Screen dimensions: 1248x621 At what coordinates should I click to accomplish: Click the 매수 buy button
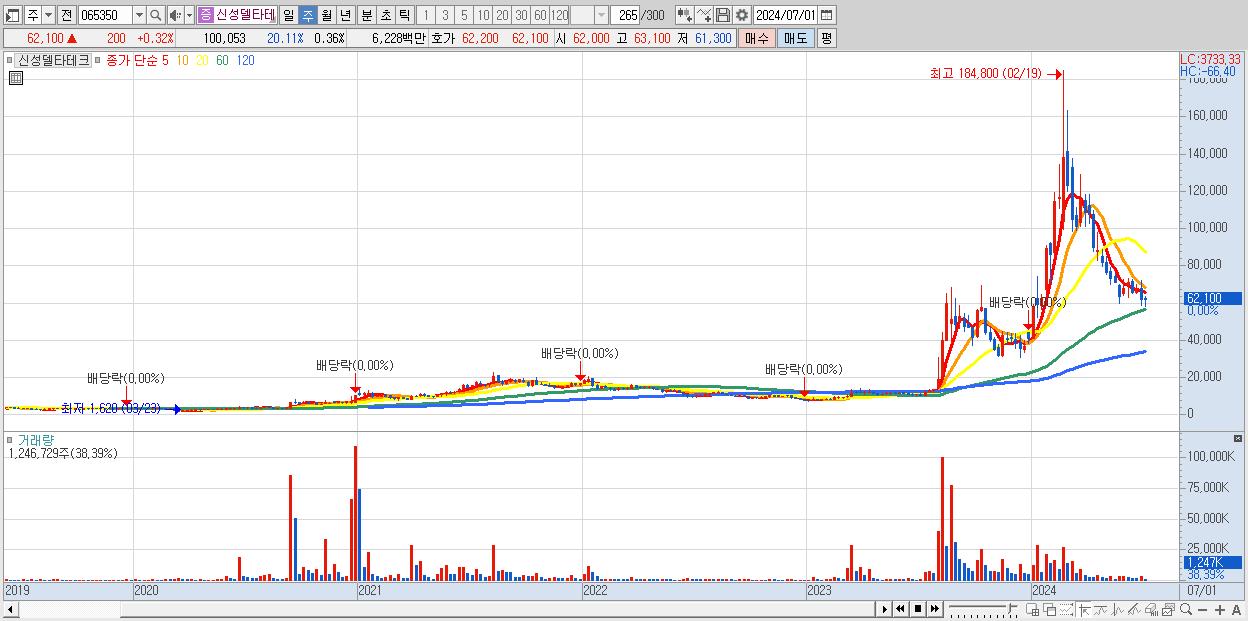click(757, 38)
